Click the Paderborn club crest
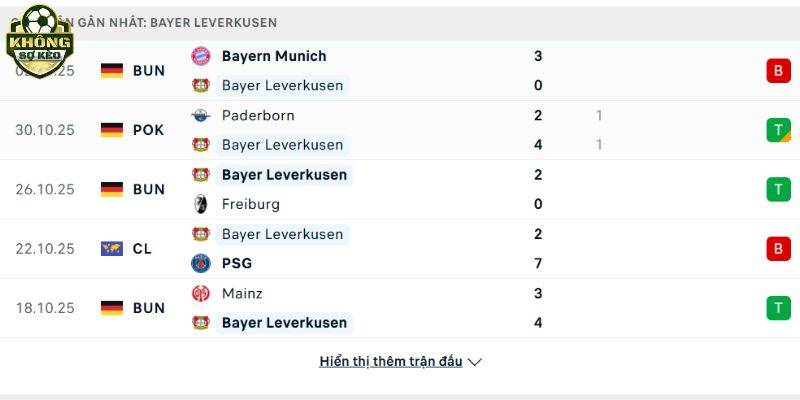 point(201,115)
